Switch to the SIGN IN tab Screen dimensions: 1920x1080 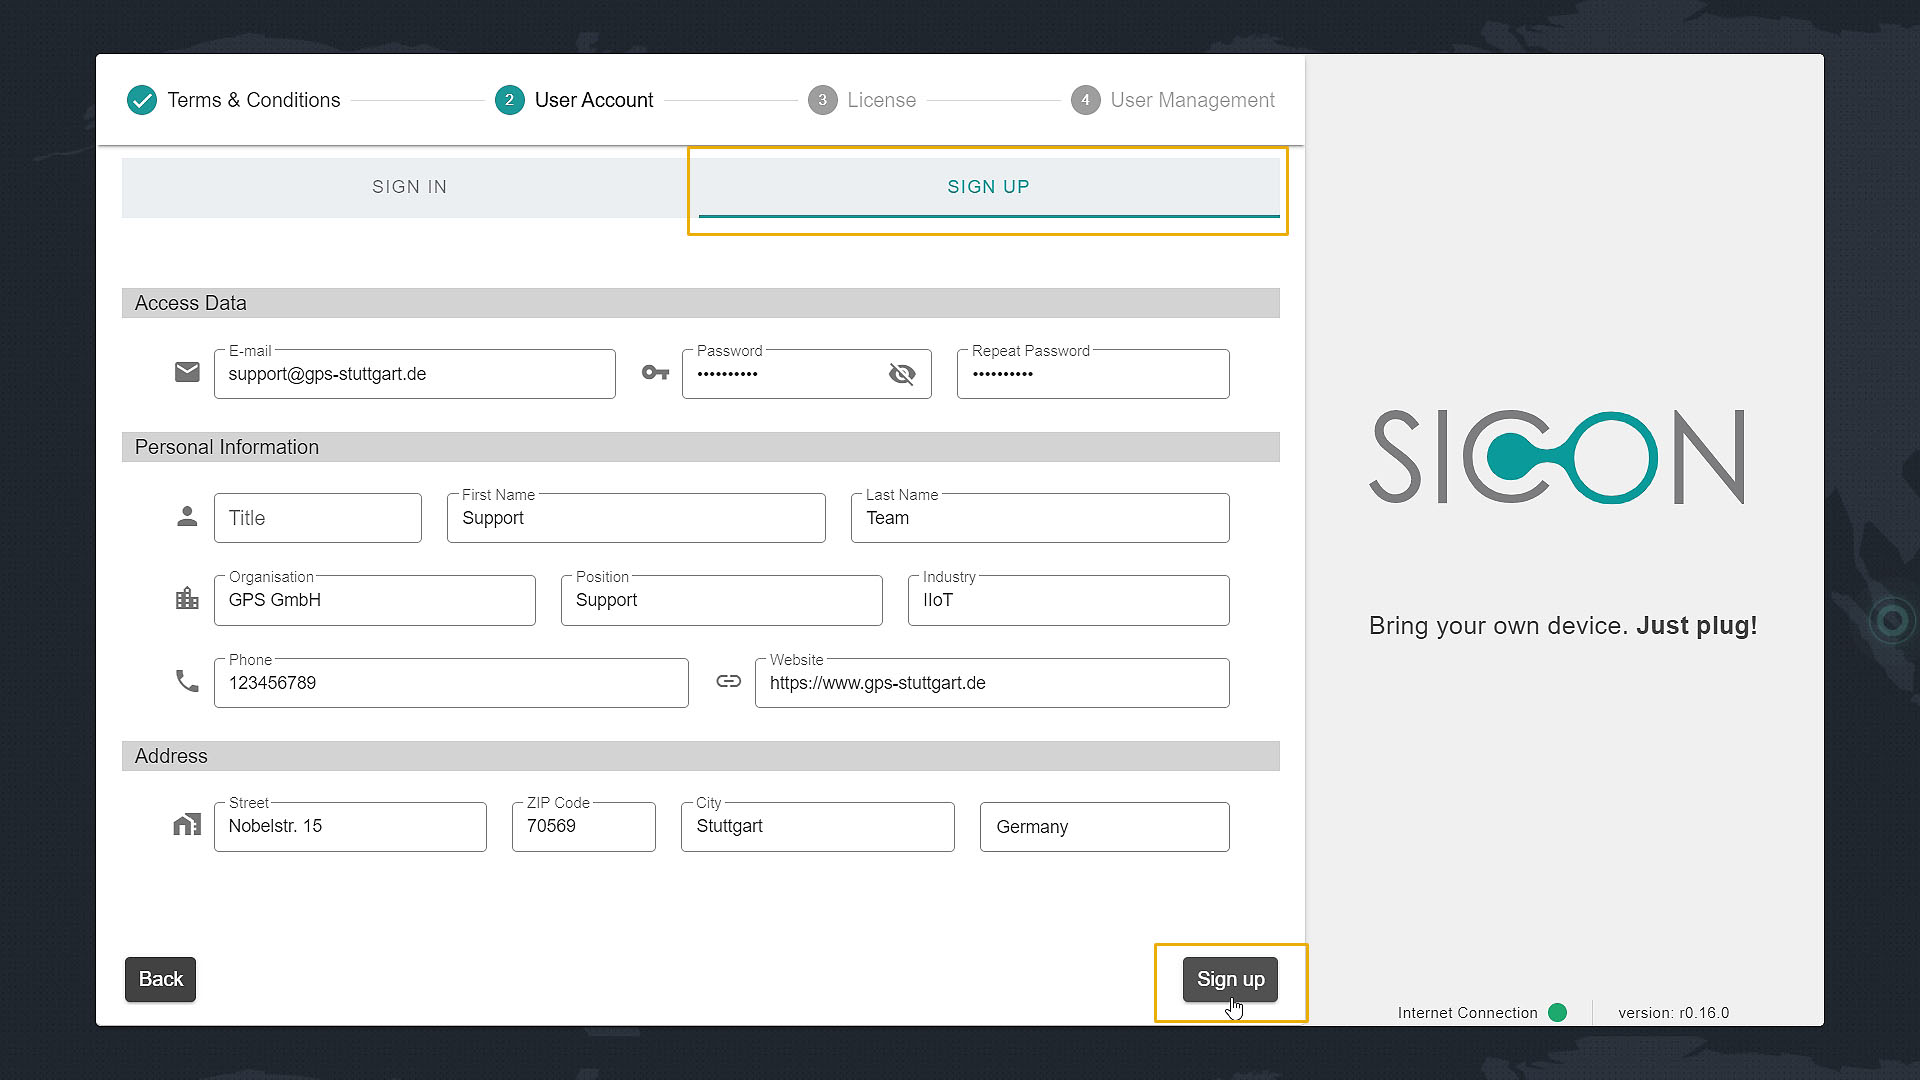pyautogui.click(x=409, y=187)
